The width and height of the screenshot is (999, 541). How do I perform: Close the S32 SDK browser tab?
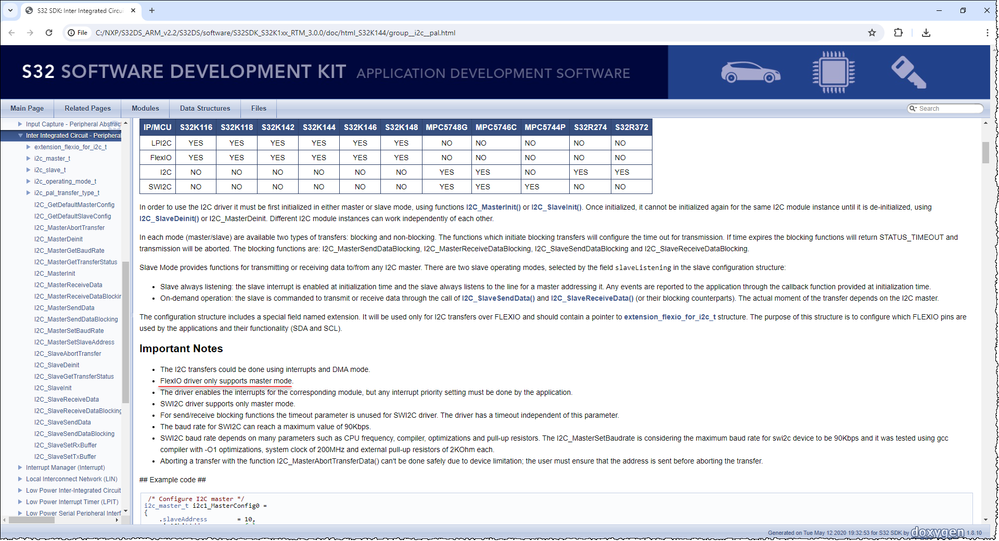click(x=133, y=10)
